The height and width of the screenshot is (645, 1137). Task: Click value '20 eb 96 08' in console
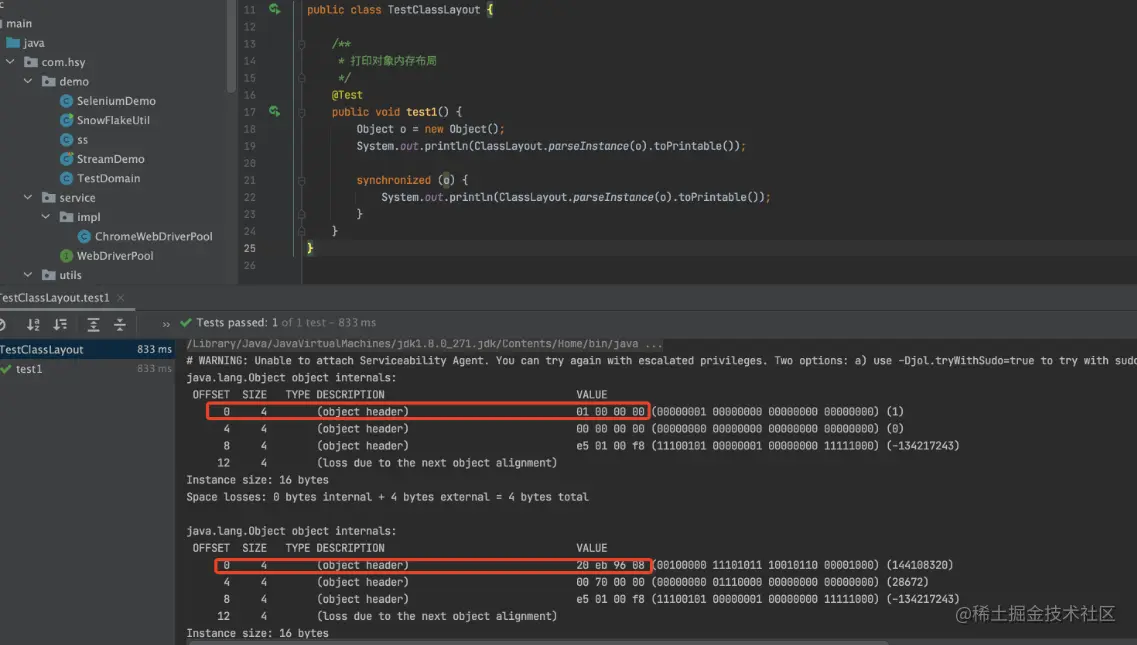tap(610, 565)
